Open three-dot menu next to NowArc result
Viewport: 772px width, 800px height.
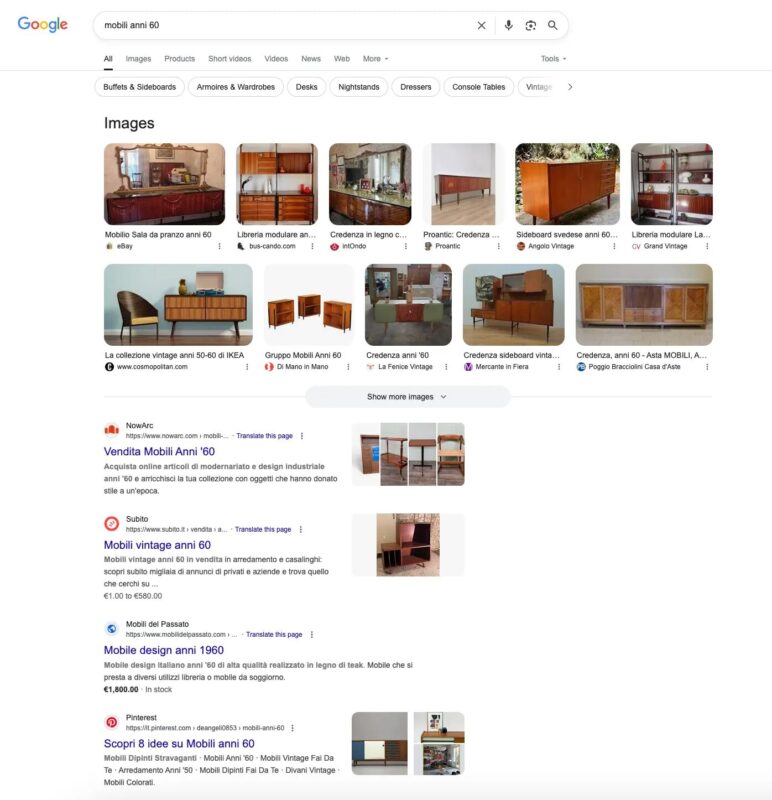[x=302, y=436]
